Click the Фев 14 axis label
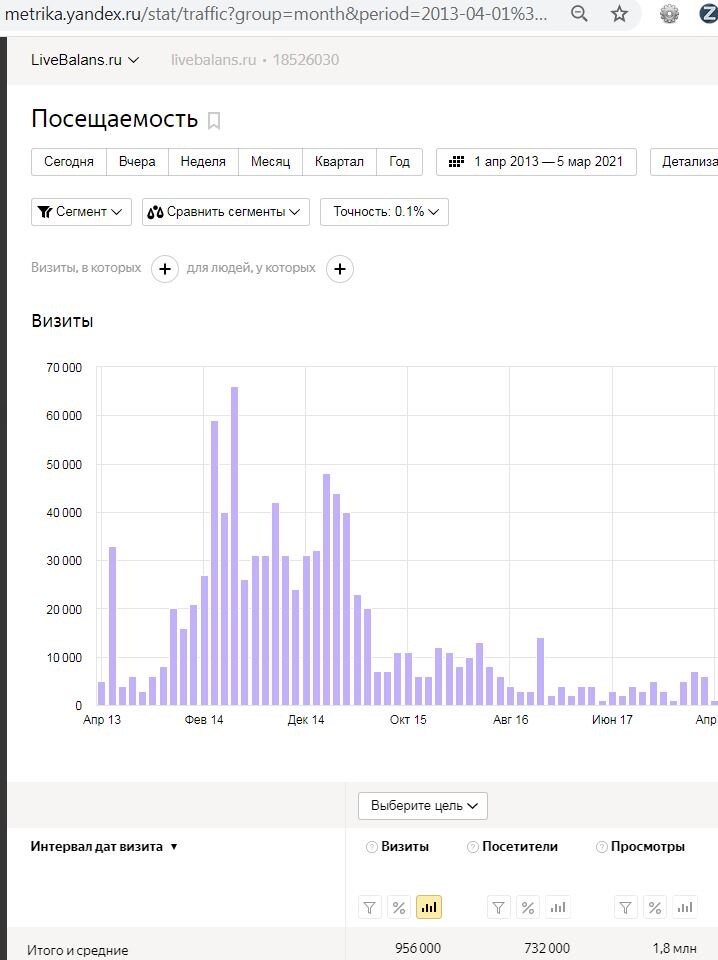Screen dimensions: 718x960 [204, 720]
